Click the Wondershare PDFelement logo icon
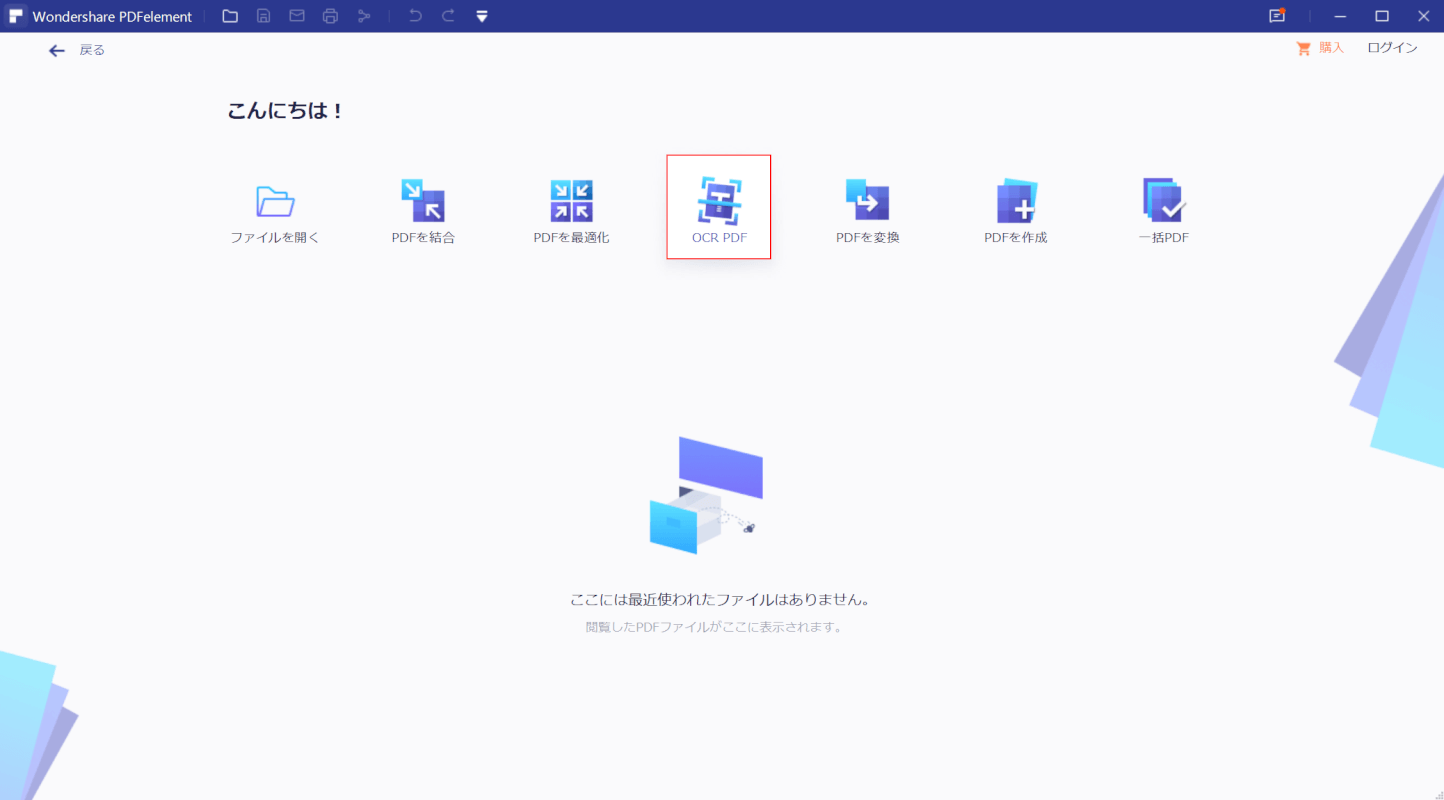 (16, 16)
